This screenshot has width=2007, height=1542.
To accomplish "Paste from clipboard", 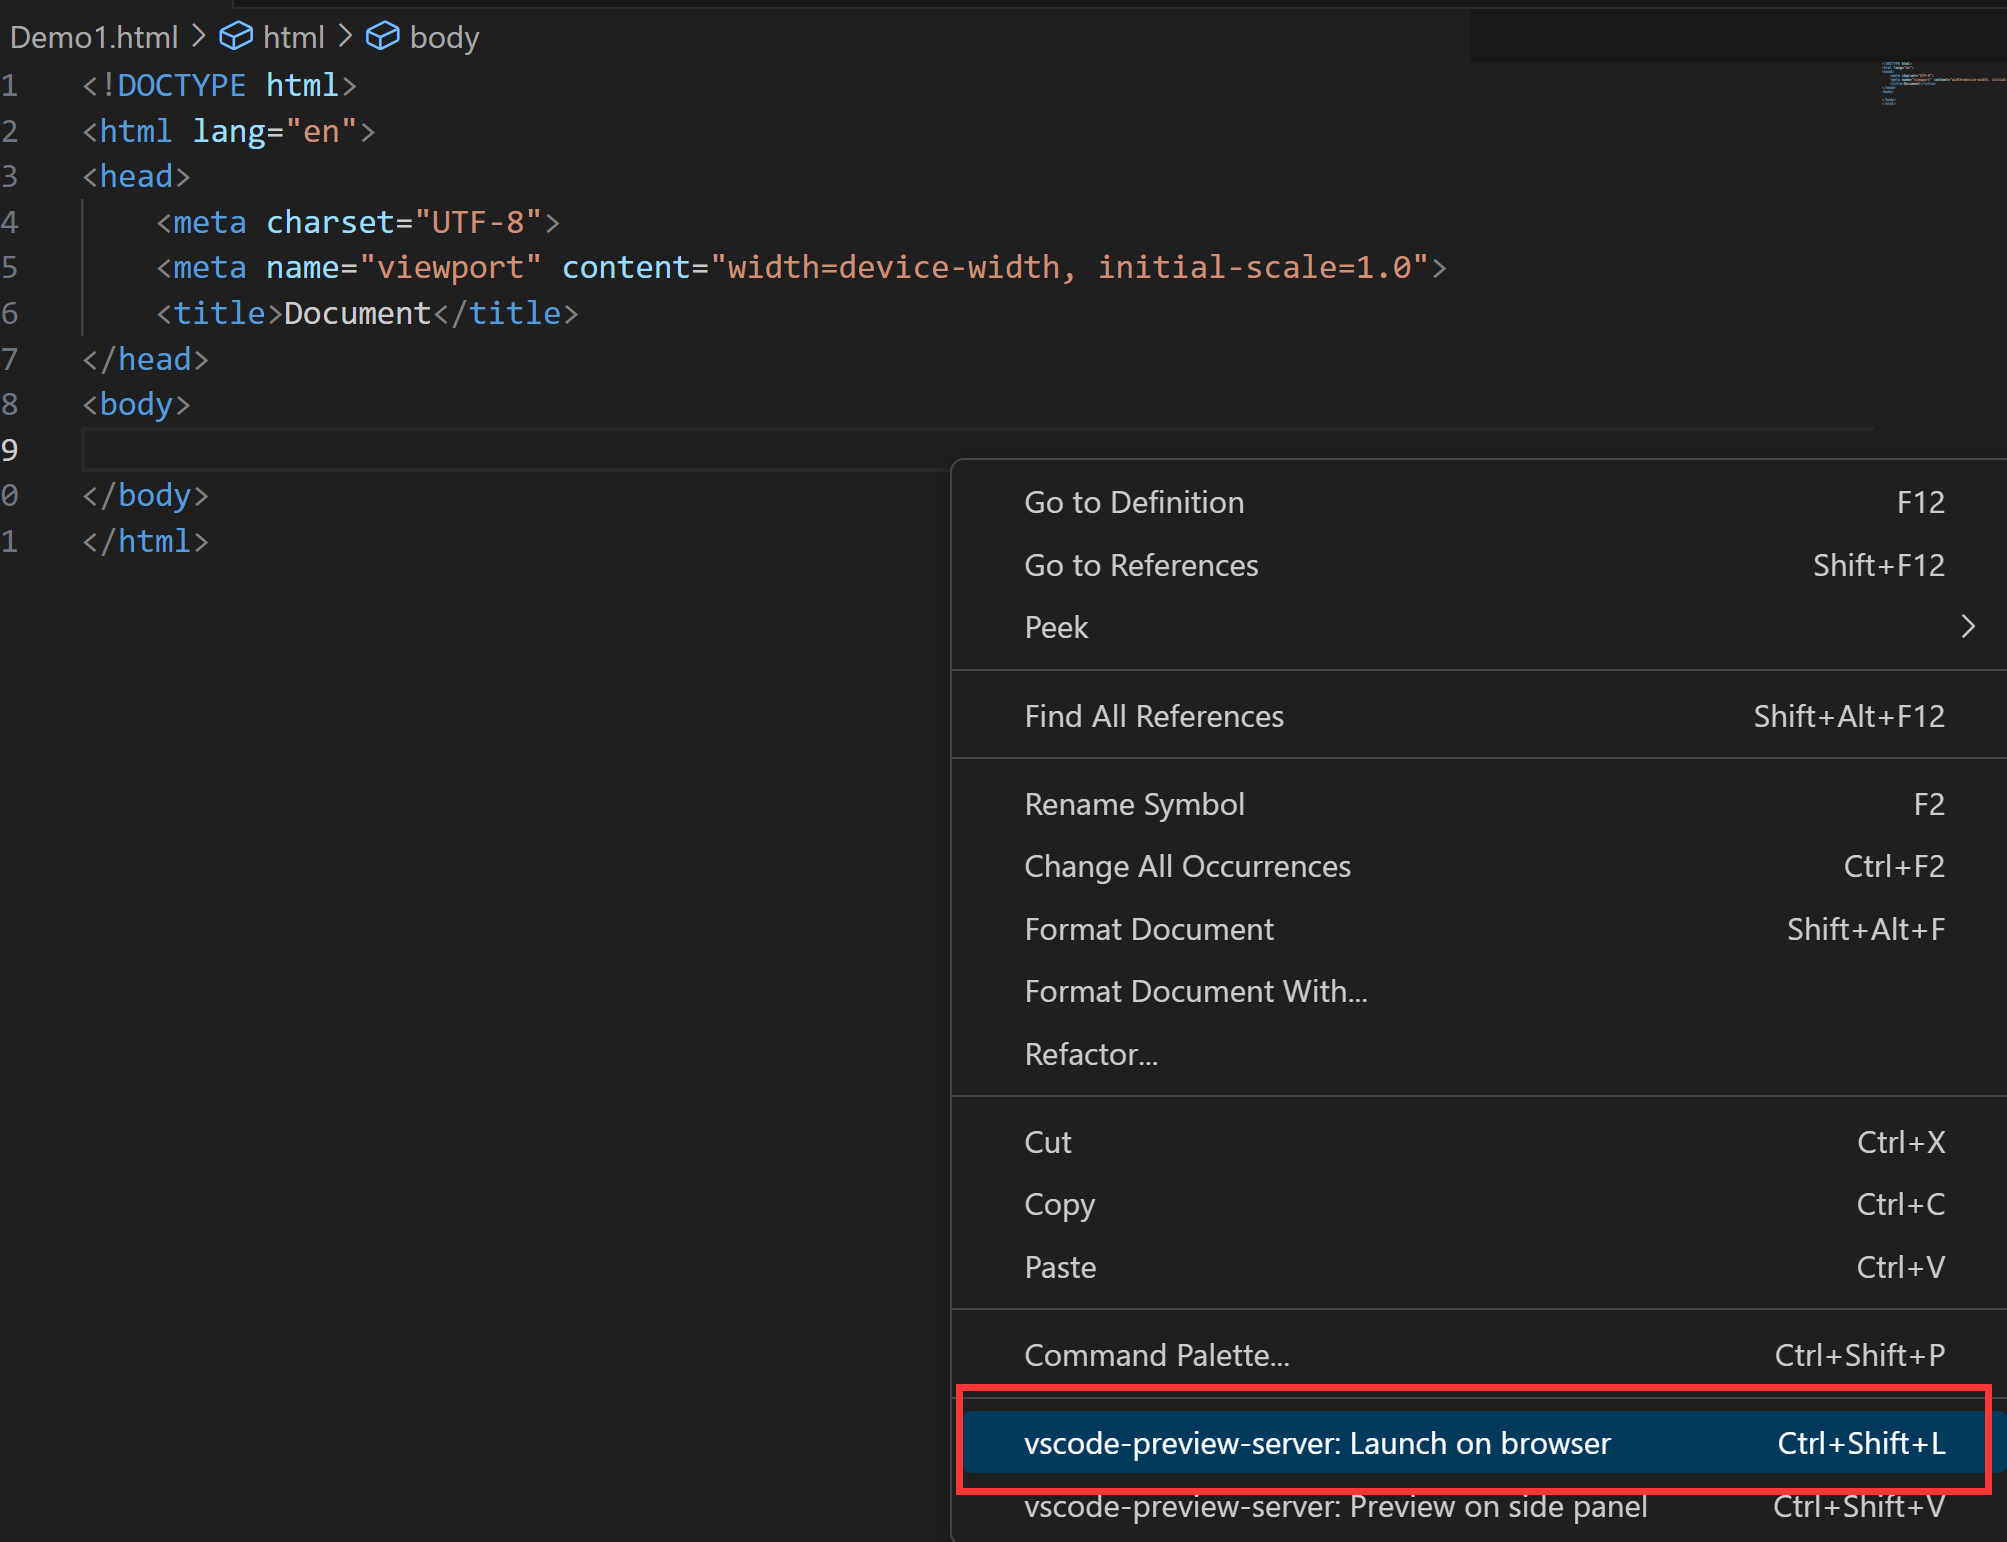I will pos(1059,1267).
